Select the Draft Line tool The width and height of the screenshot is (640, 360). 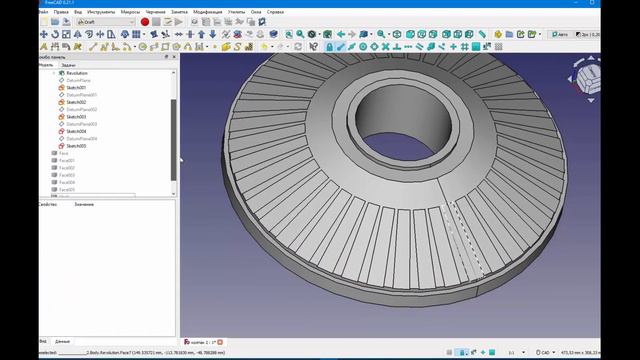click(93, 47)
